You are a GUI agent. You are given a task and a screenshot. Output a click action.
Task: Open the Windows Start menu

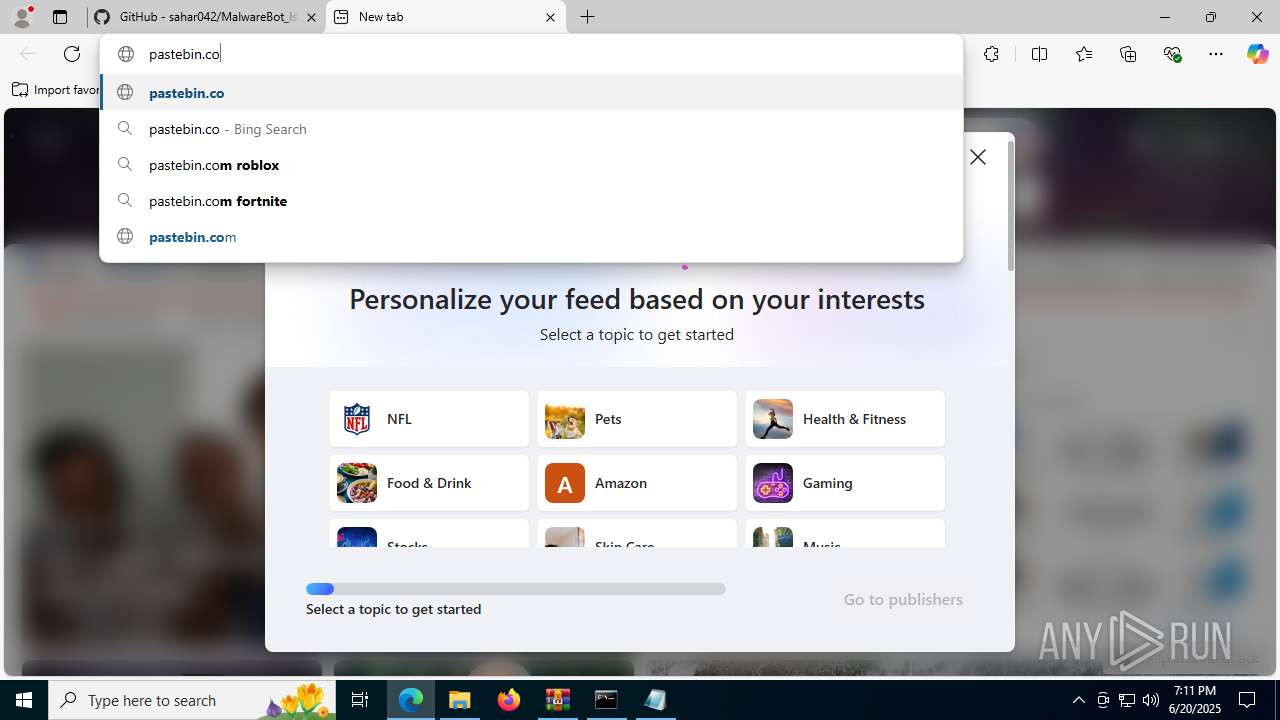coord(24,700)
